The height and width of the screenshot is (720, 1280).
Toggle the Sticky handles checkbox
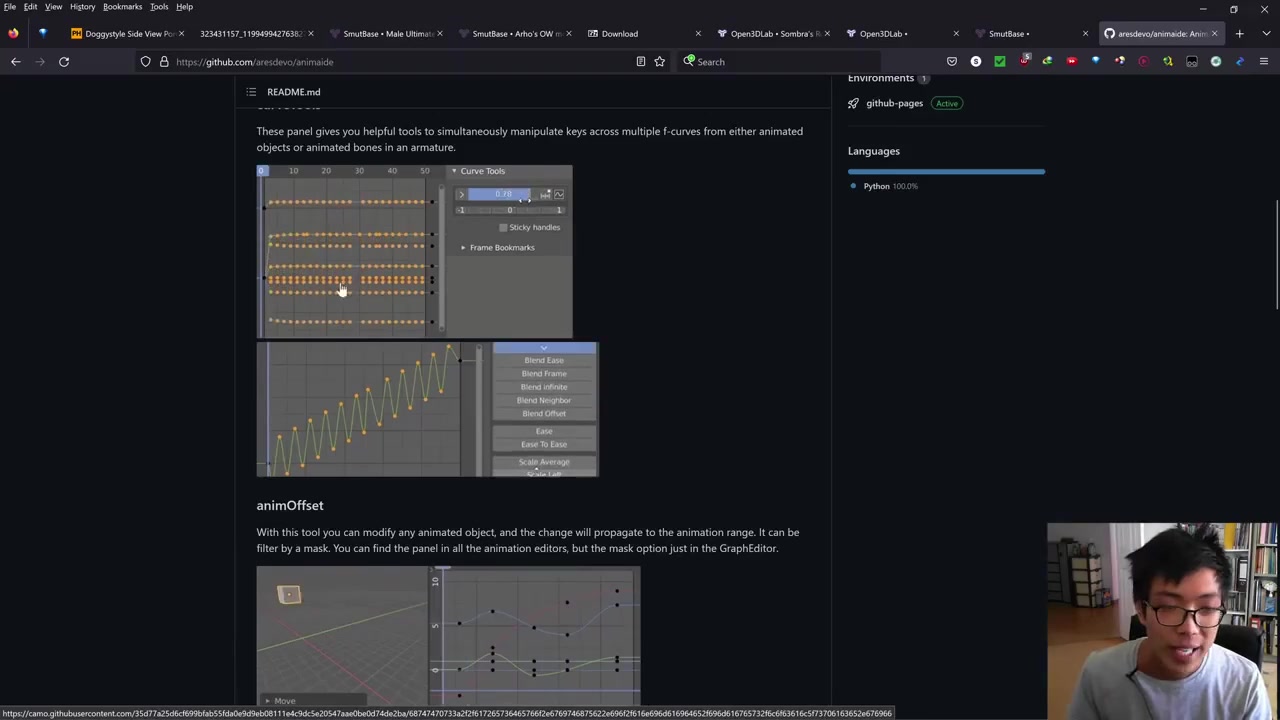tap(503, 228)
